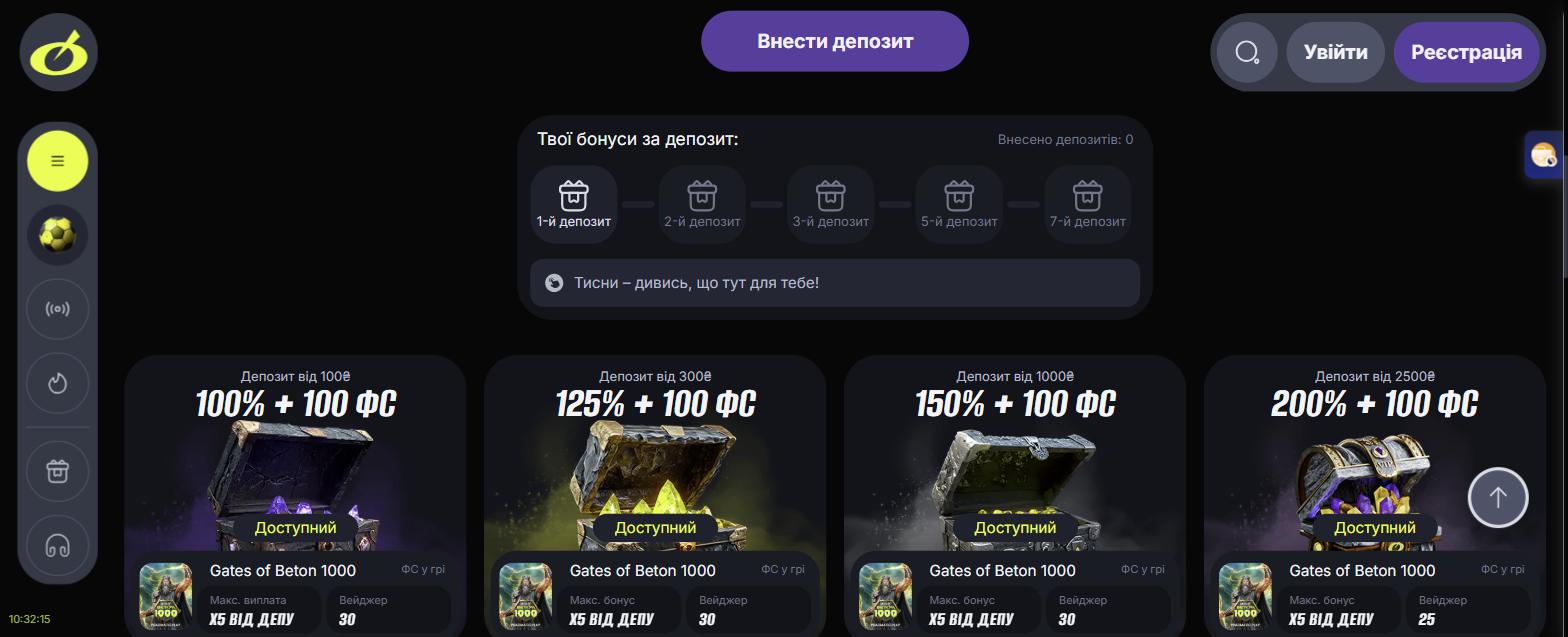The image size is (1568, 637).
Task: Open the yellow hamburger menu button
Action: click(x=58, y=161)
